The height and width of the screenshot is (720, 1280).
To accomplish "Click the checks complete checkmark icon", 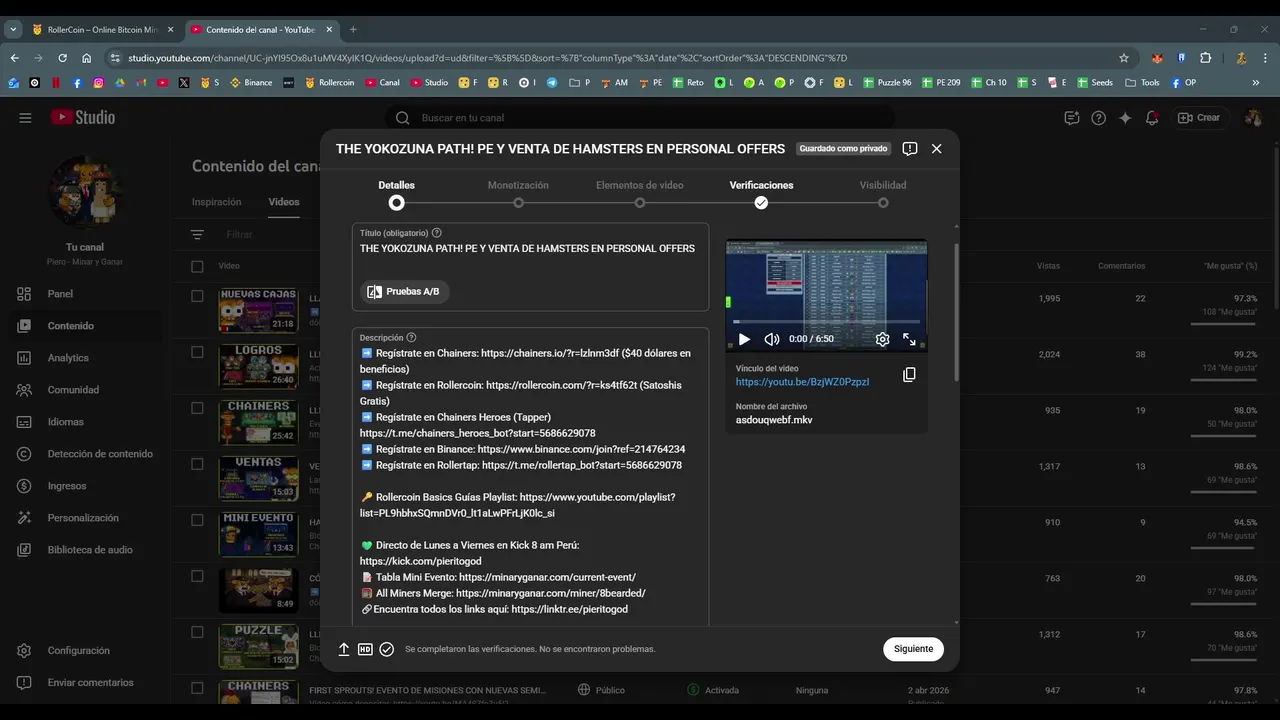I will tap(387, 649).
